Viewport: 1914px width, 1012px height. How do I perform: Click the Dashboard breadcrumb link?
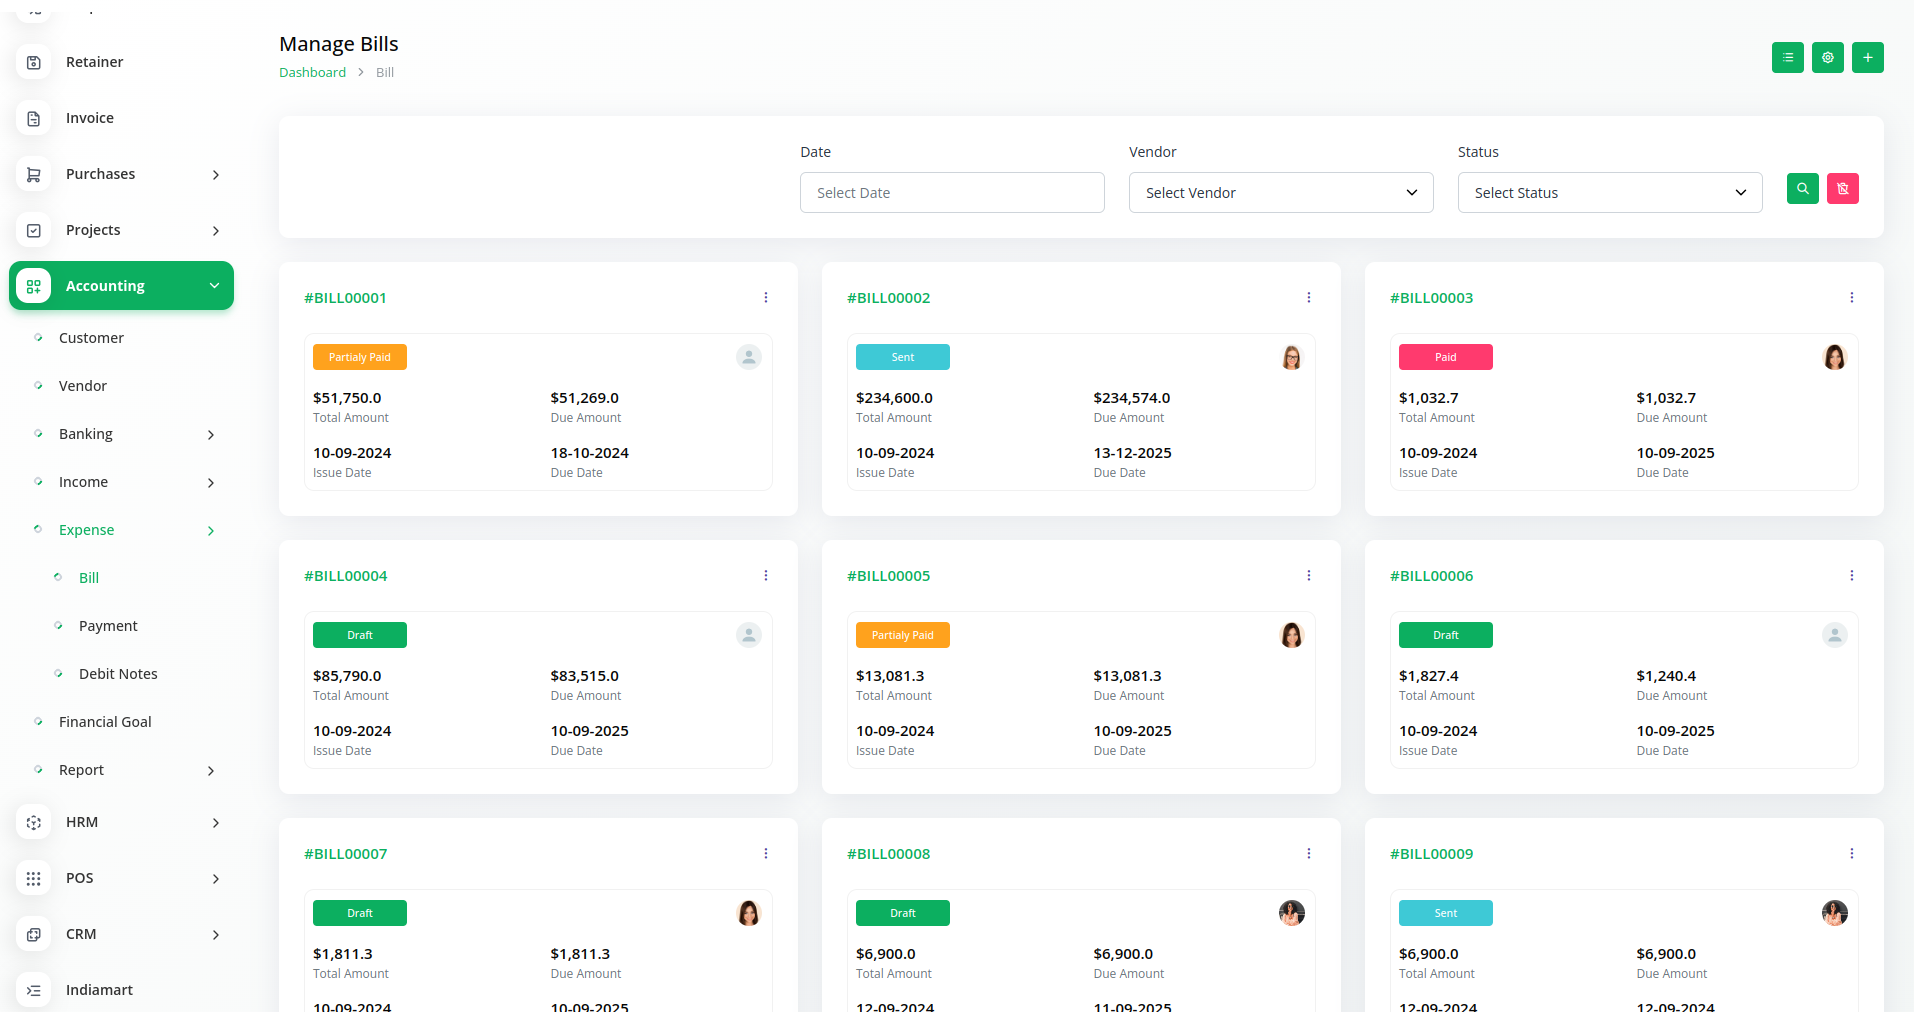(312, 73)
